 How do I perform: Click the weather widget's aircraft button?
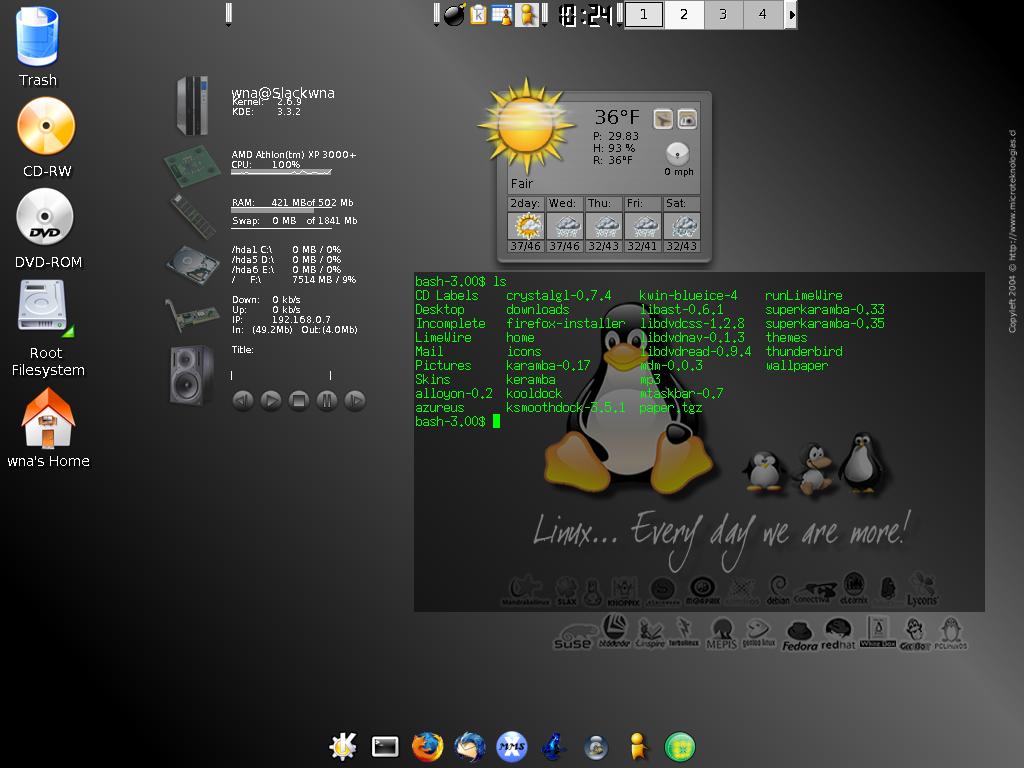663,119
